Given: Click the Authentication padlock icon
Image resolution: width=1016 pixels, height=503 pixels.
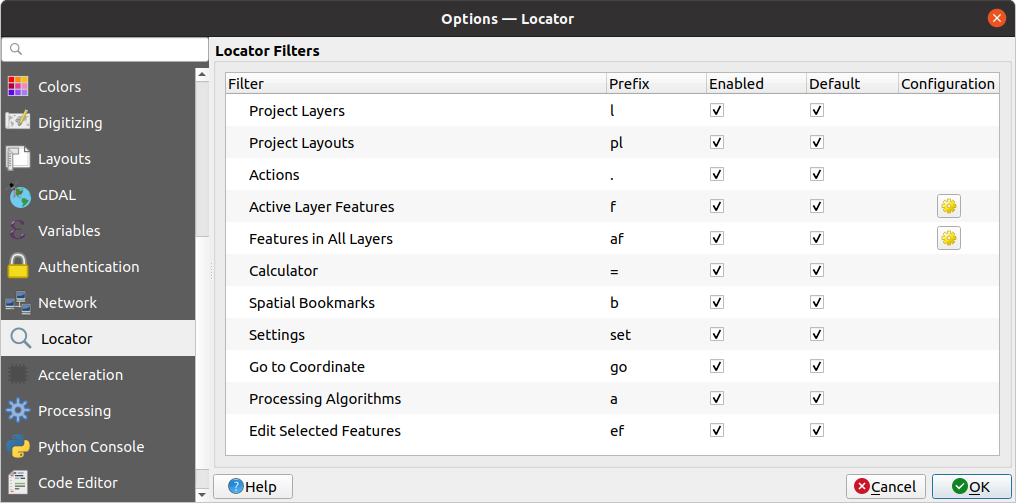Looking at the screenshot, I should (x=18, y=267).
